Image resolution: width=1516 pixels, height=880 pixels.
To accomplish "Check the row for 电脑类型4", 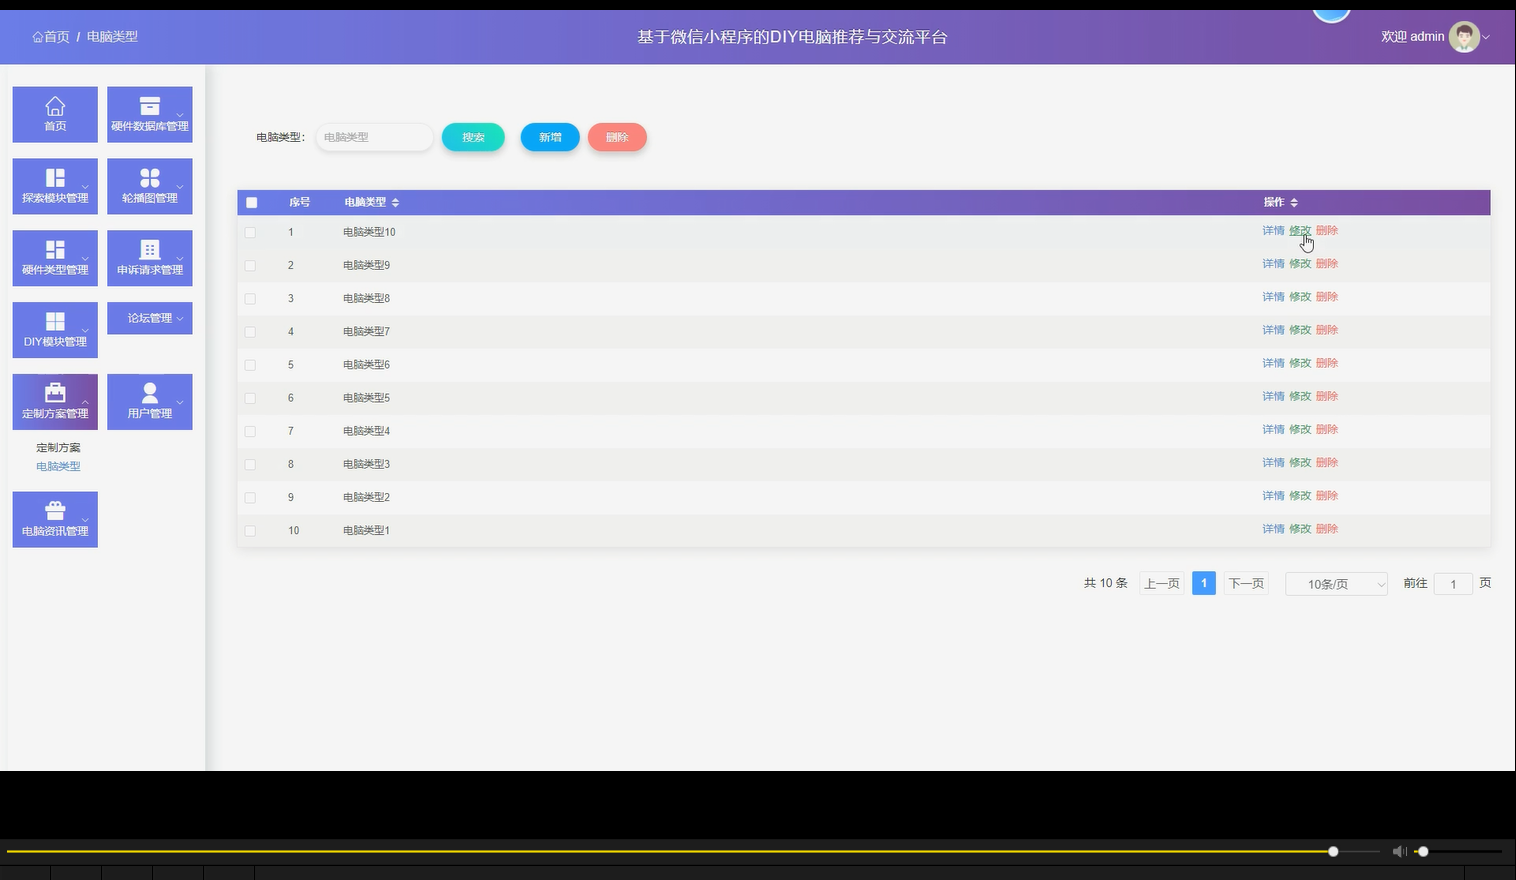I will tap(250, 431).
